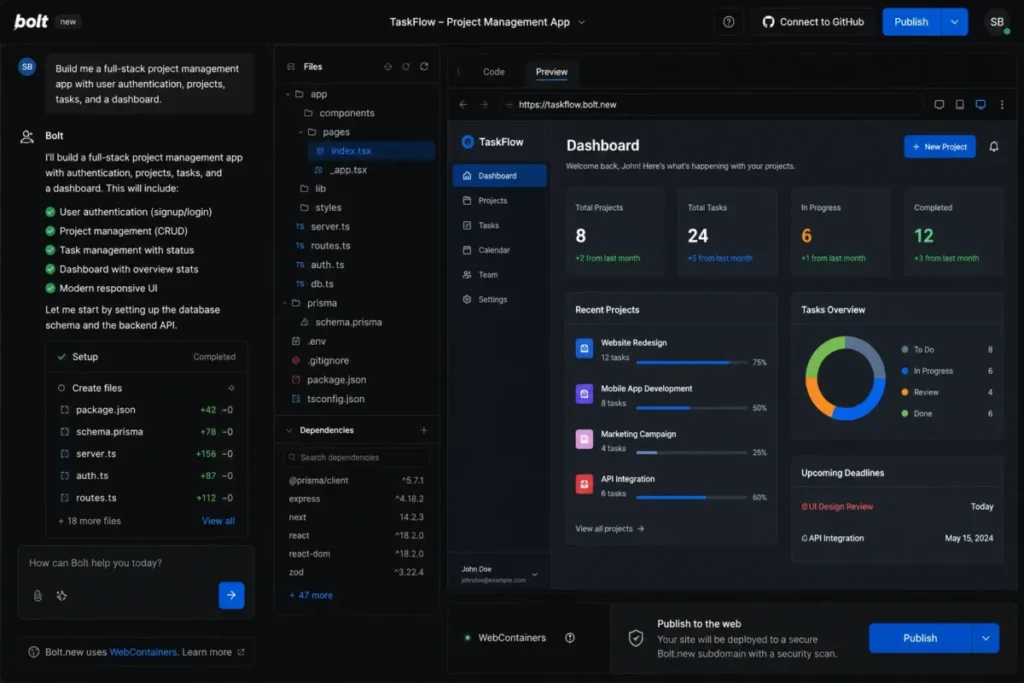The height and width of the screenshot is (683, 1024).
Task: Open Calendar in the TaskFlow sidebar
Action: [499, 250]
